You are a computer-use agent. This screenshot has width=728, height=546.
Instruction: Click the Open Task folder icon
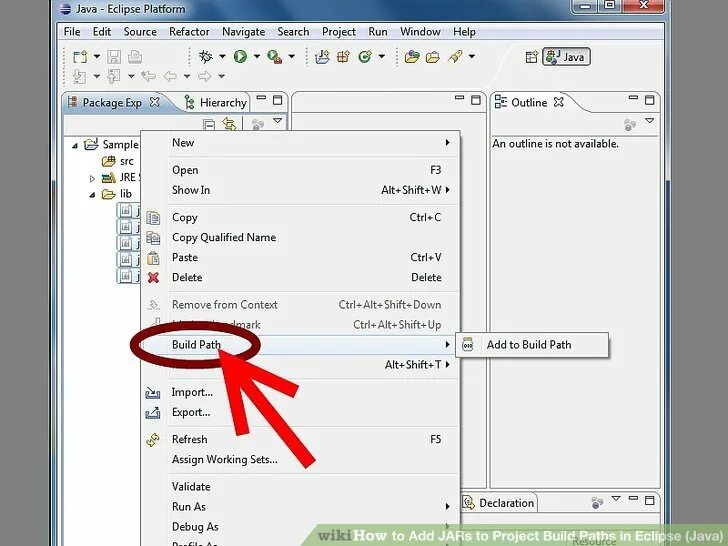click(x=433, y=57)
